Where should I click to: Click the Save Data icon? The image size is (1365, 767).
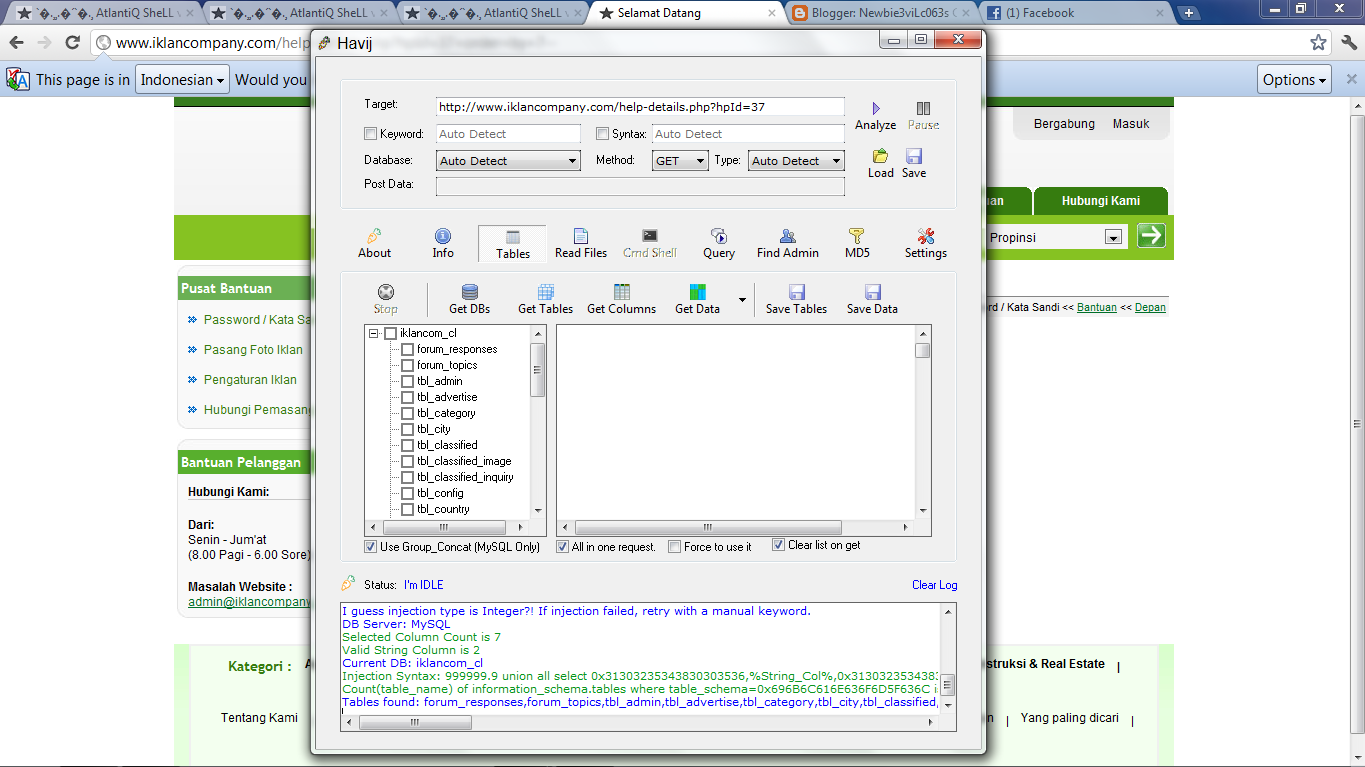pyautogui.click(x=873, y=292)
